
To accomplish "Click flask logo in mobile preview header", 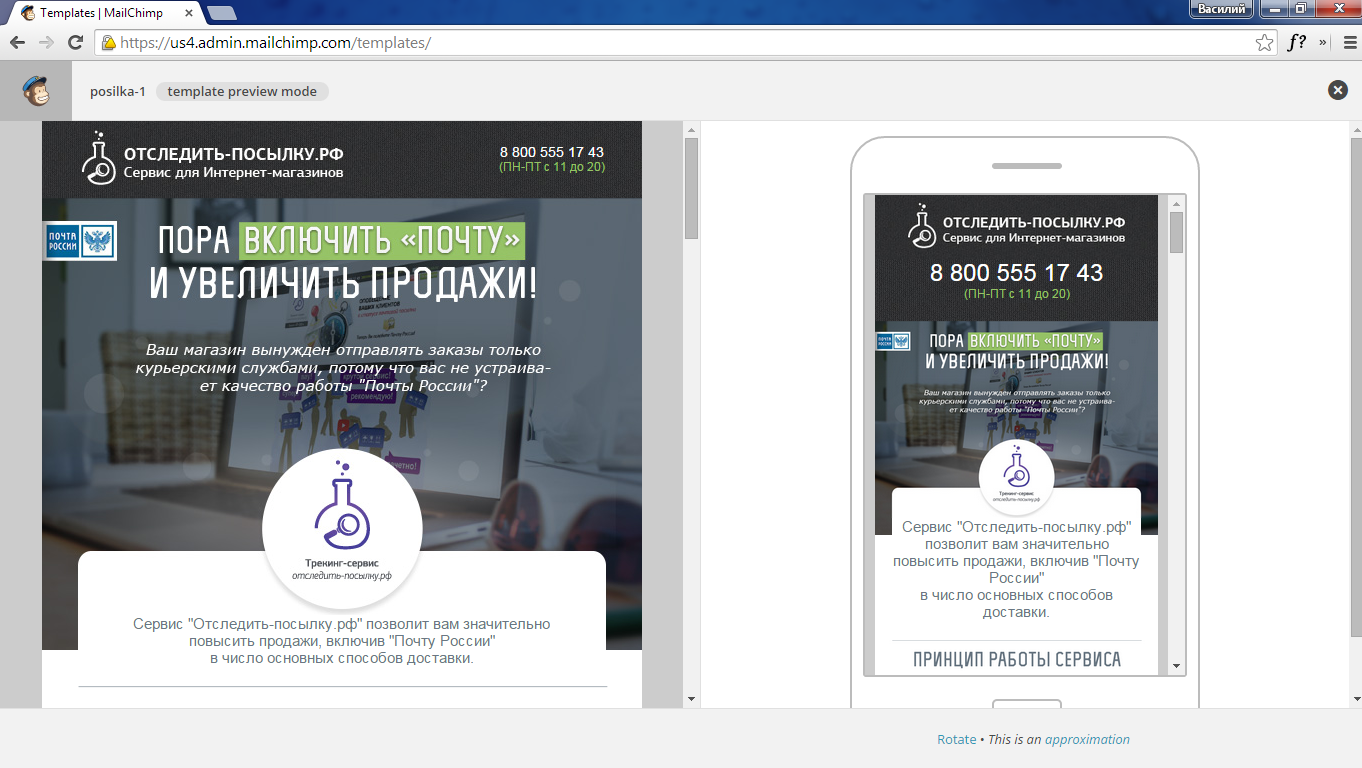I will click(922, 225).
